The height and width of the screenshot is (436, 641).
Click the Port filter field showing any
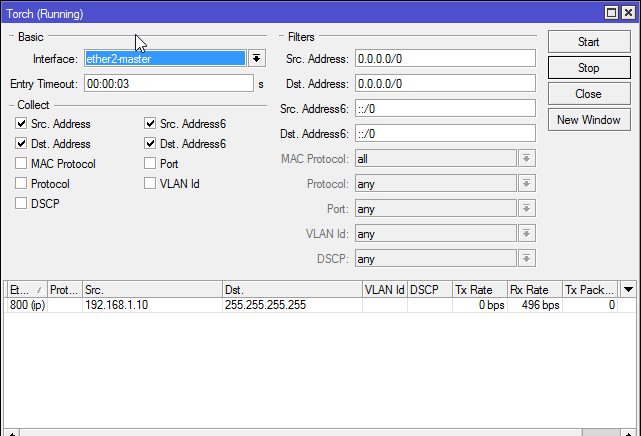tap(436, 208)
